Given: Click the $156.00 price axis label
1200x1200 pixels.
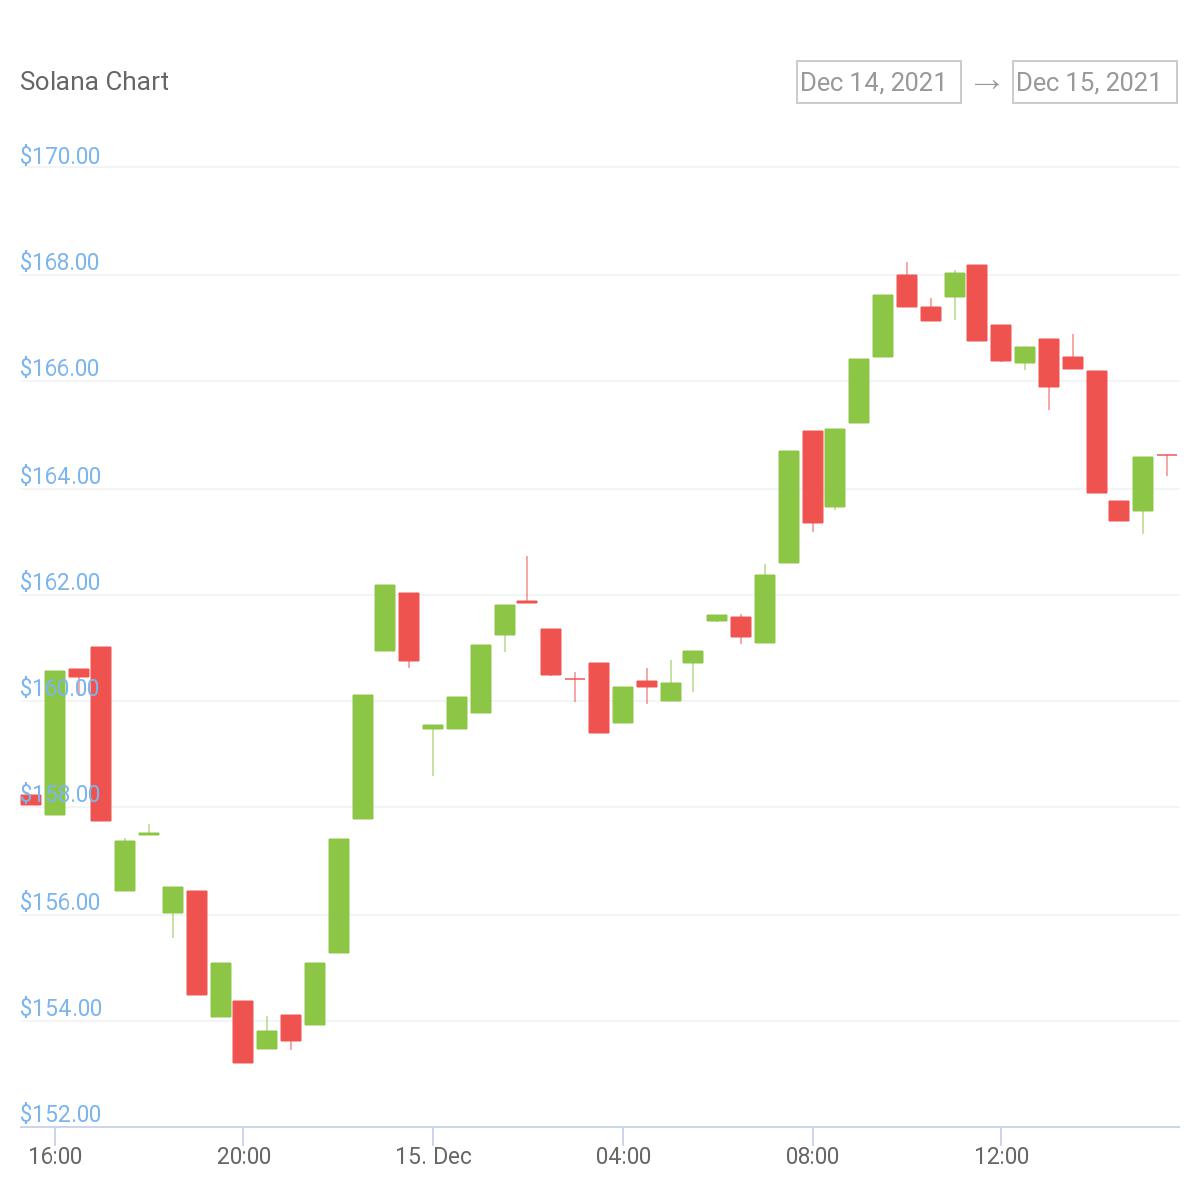Looking at the screenshot, I should (x=60, y=902).
